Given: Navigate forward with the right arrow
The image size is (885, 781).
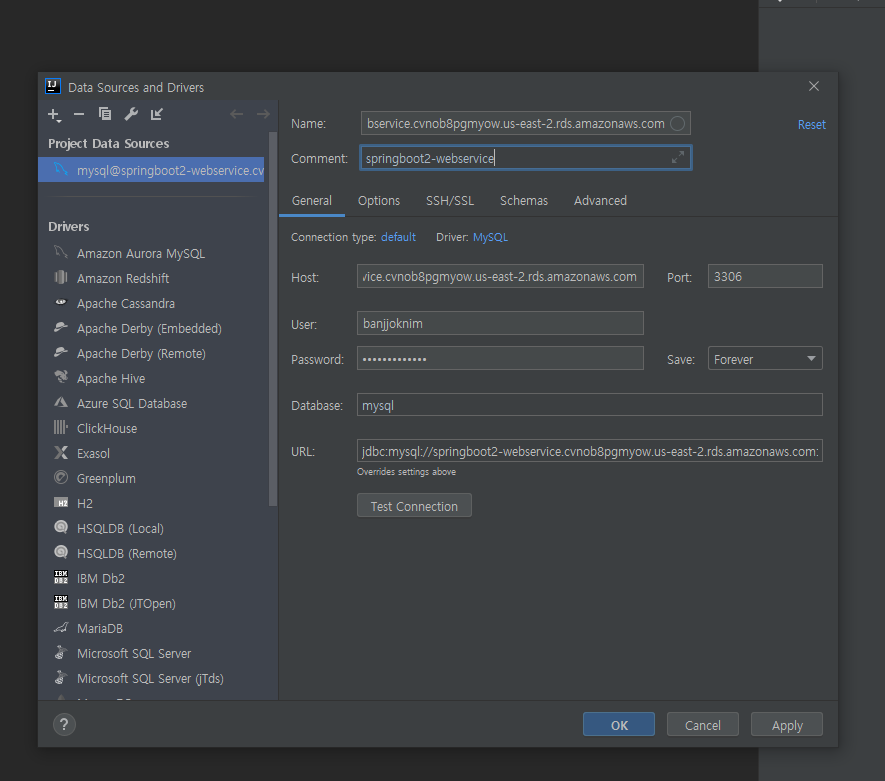Looking at the screenshot, I should [x=263, y=115].
